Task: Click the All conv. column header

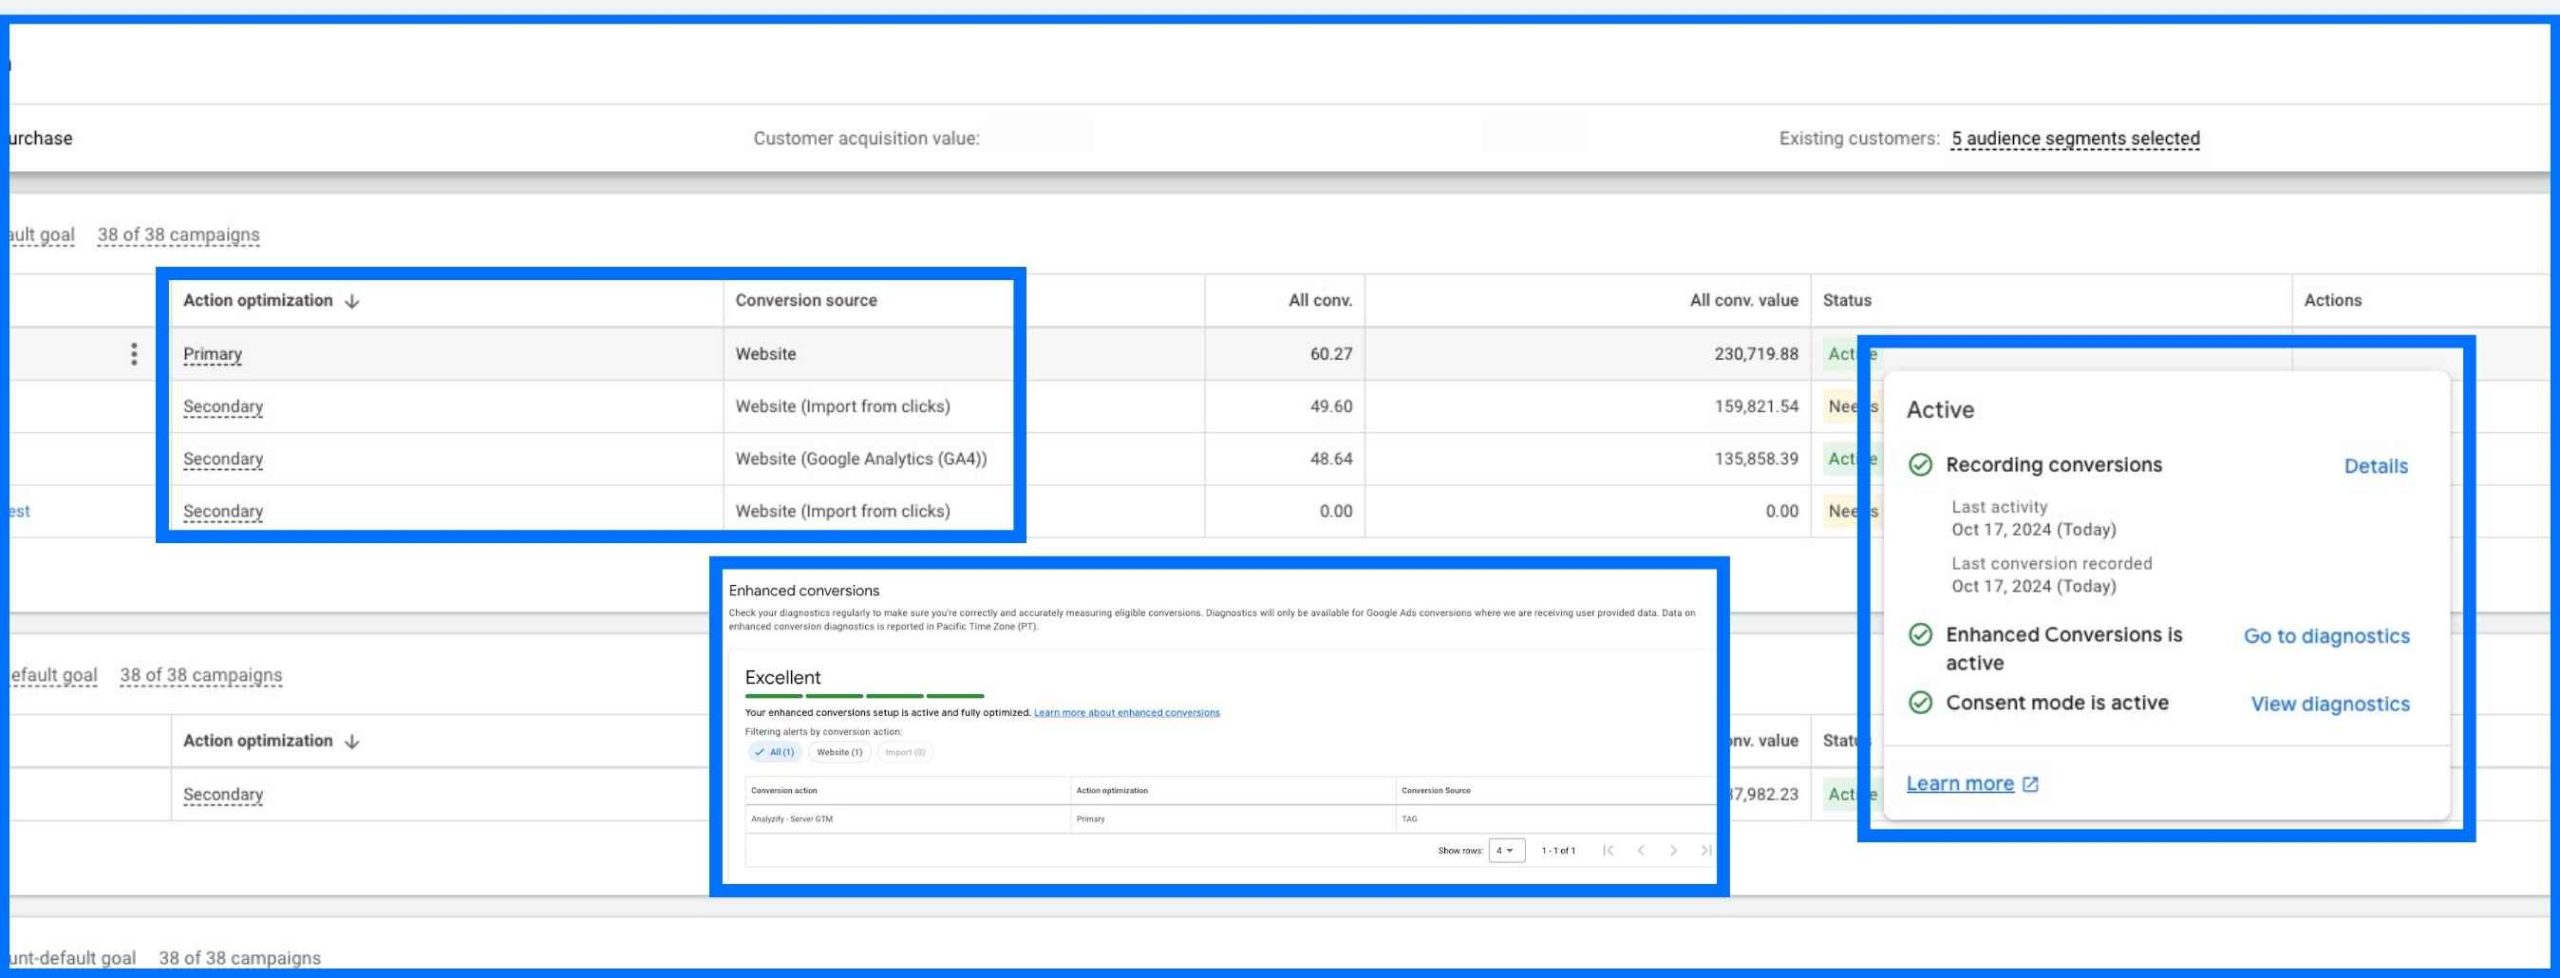Action: pos(1320,300)
